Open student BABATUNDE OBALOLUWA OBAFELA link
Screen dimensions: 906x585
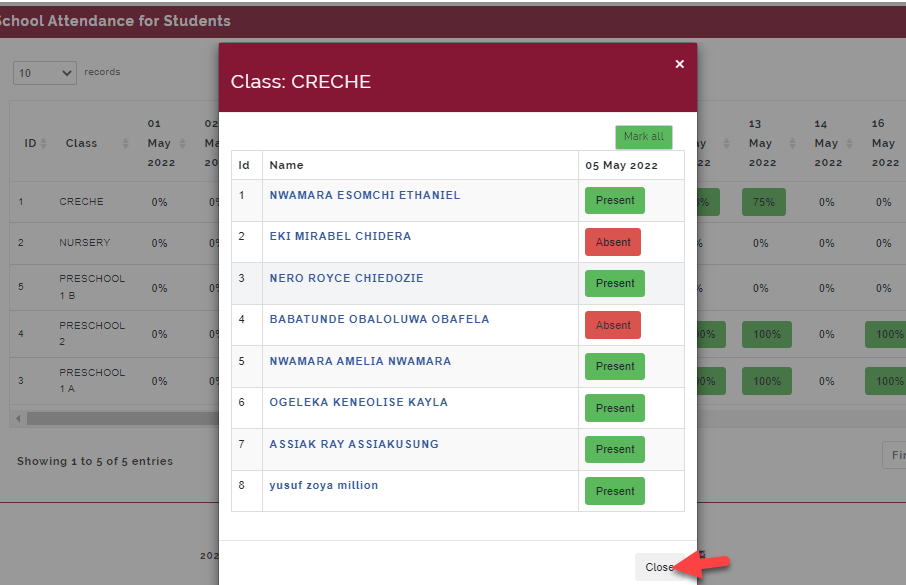click(379, 319)
